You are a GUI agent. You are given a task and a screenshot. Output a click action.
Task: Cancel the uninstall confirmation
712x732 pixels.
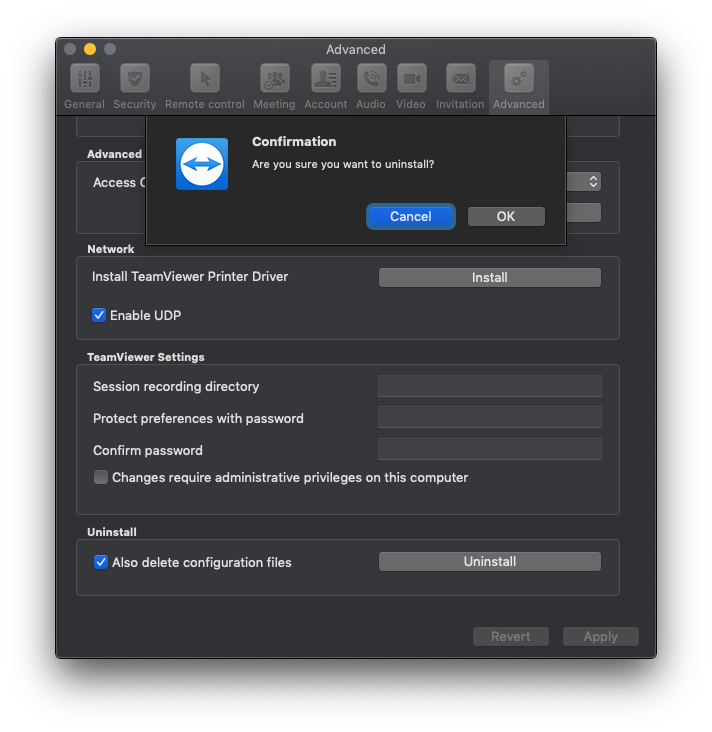click(x=410, y=217)
